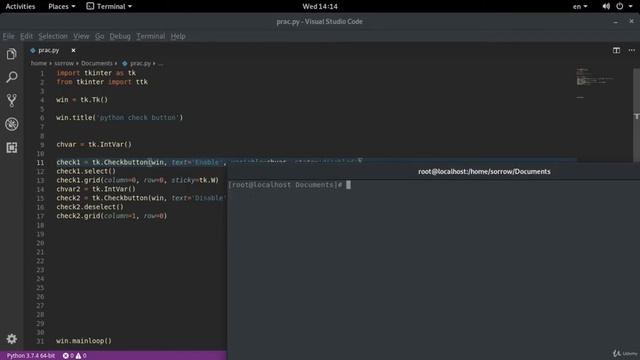Select the Python 3.7.4 64-bit interpreter
This screenshot has height=360, width=640.
click(31, 356)
